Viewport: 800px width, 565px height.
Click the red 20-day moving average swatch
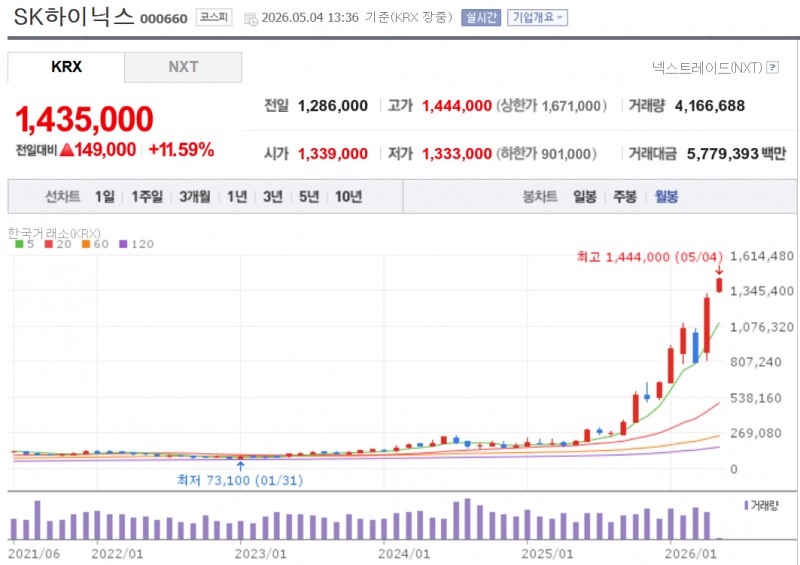49,244
